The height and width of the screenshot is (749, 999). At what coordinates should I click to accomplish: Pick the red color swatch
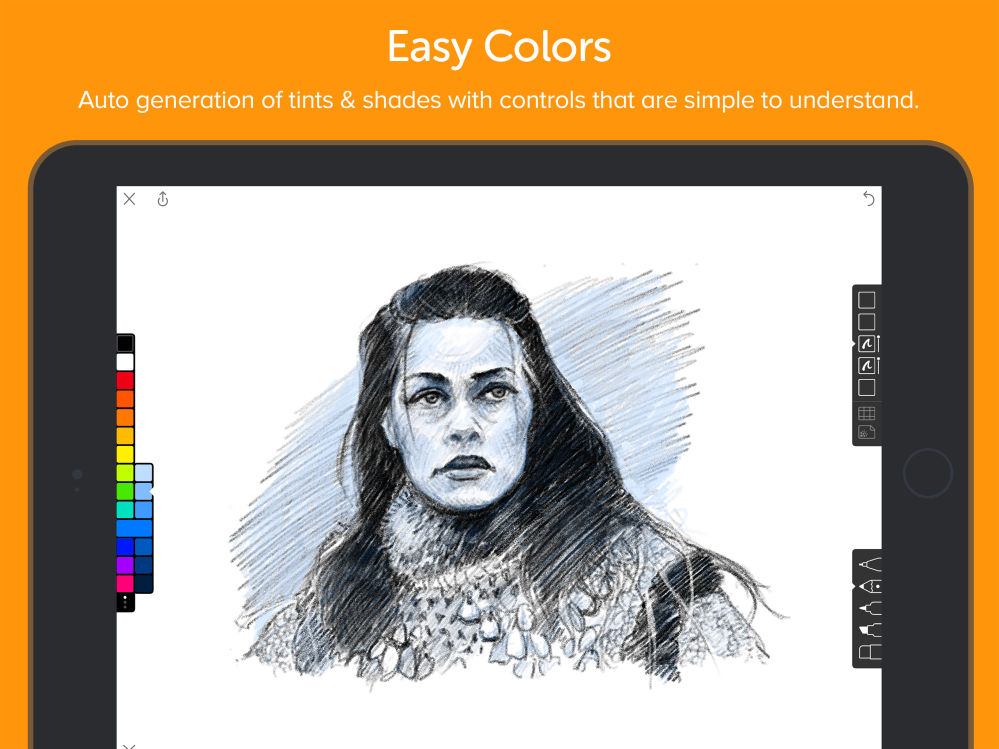click(x=125, y=380)
